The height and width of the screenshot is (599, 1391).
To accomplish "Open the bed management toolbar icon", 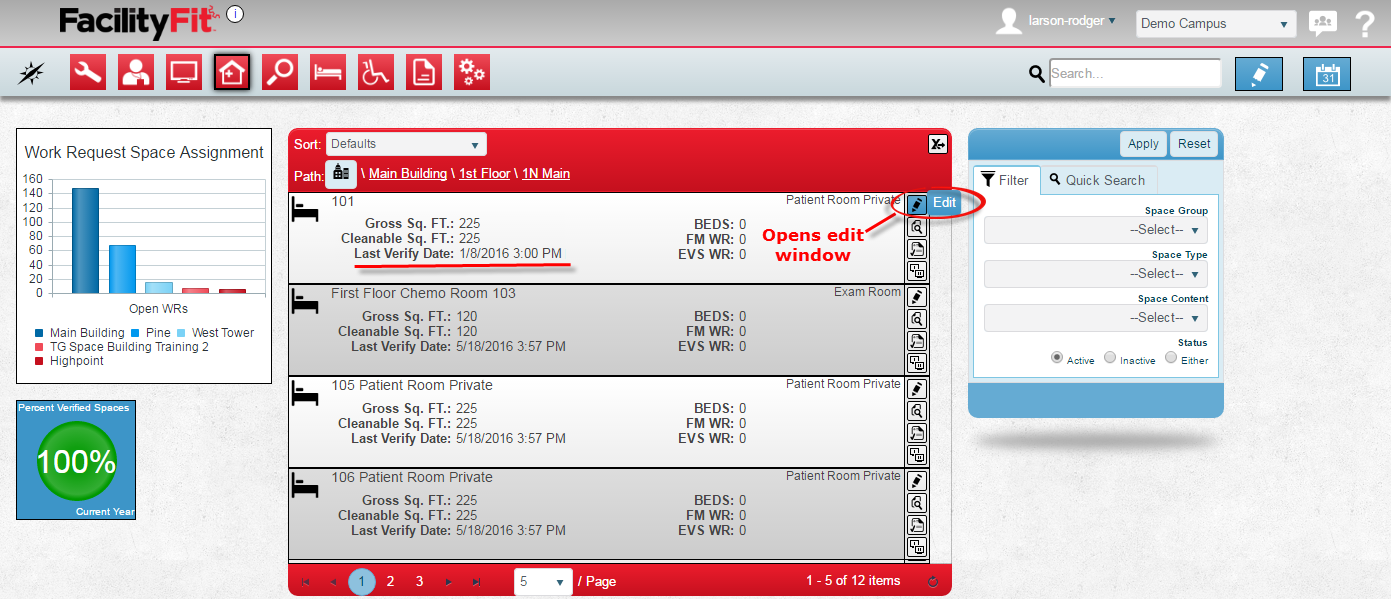I will pos(328,72).
